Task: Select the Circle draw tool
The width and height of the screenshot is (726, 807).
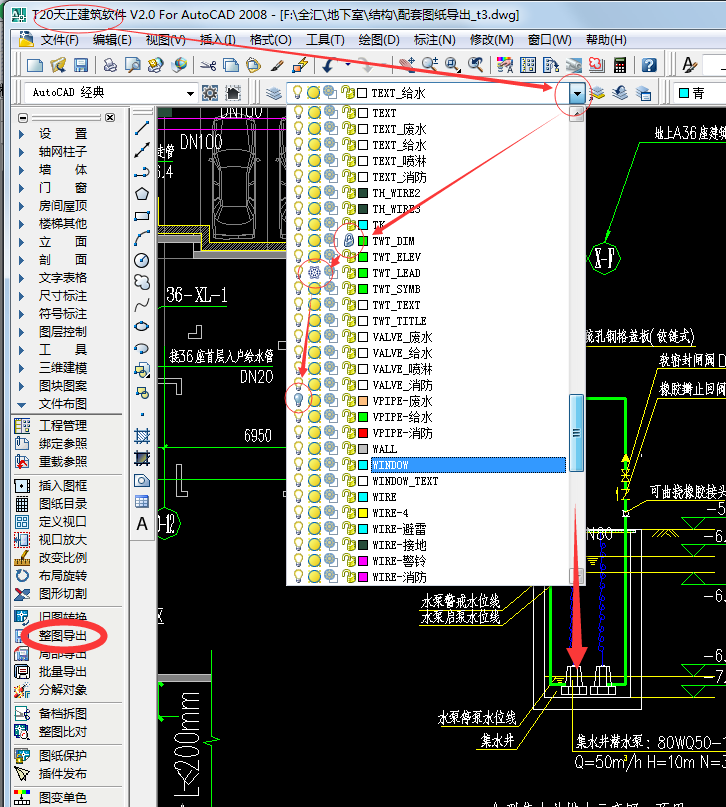Action: click(142, 260)
